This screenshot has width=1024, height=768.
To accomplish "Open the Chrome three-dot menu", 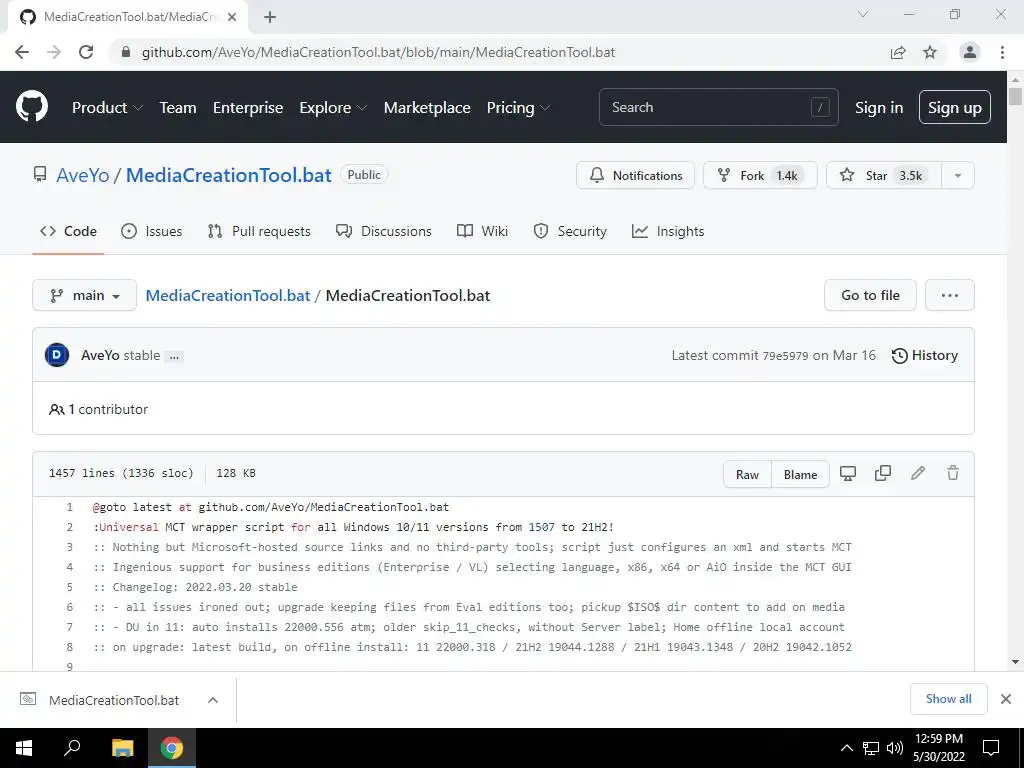I will click(x=1002, y=52).
